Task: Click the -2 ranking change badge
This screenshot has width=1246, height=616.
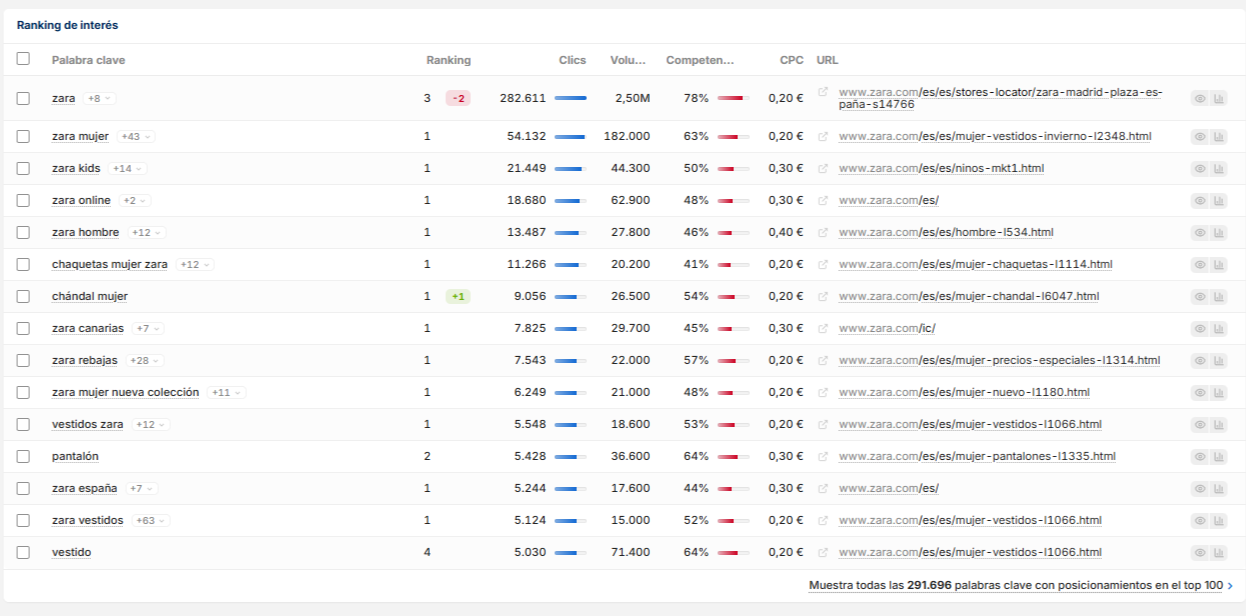Action: (458, 98)
